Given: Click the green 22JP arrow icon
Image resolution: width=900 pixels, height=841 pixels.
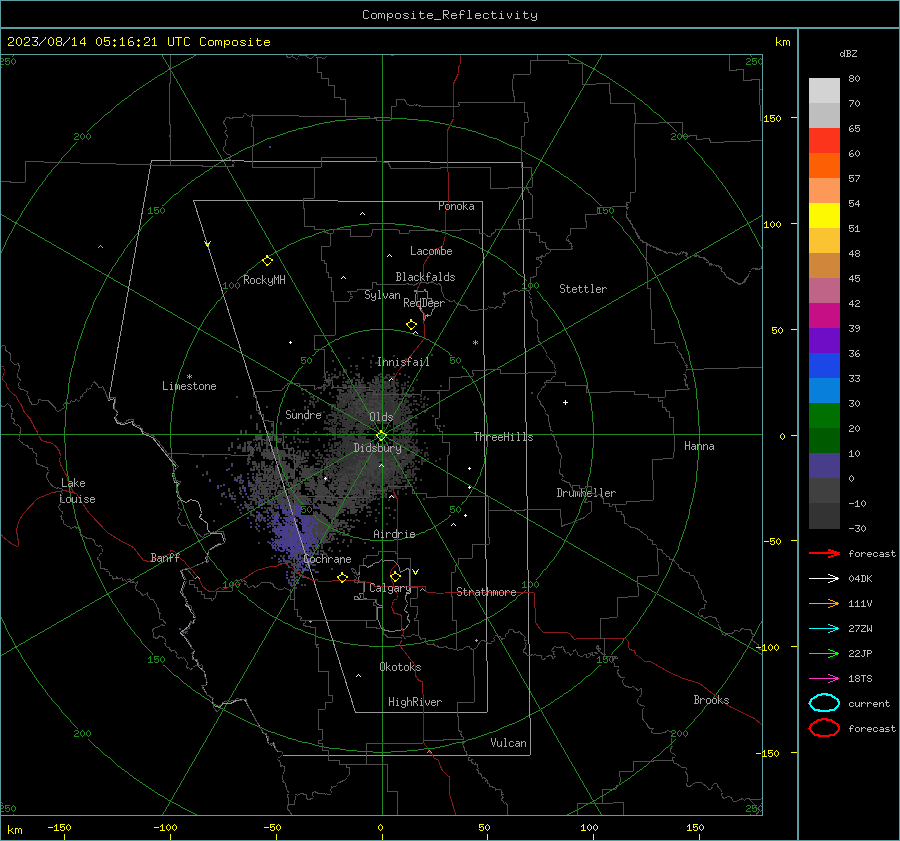Looking at the screenshot, I should [x=824, y=653].
